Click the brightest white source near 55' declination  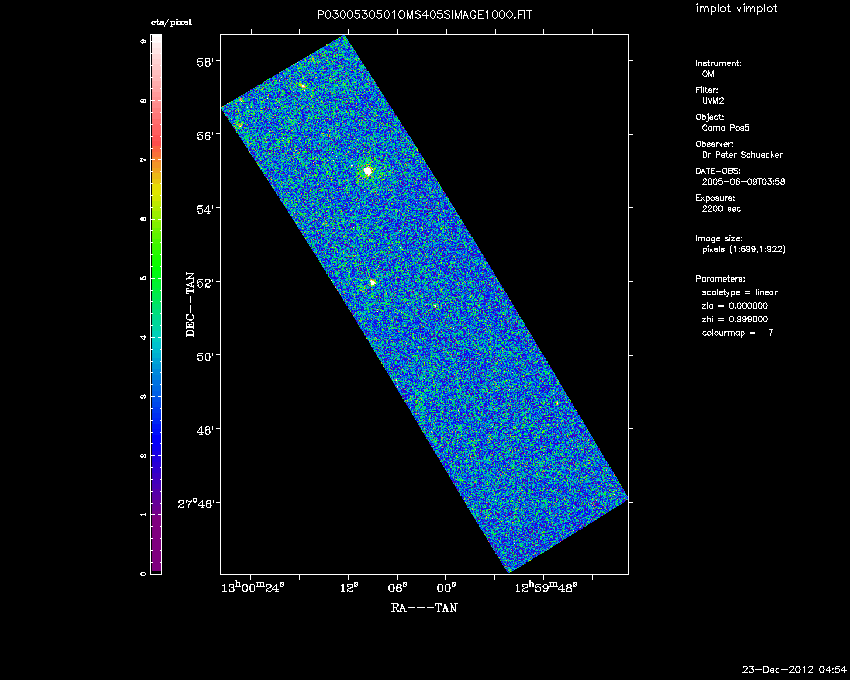click(368, 171)
